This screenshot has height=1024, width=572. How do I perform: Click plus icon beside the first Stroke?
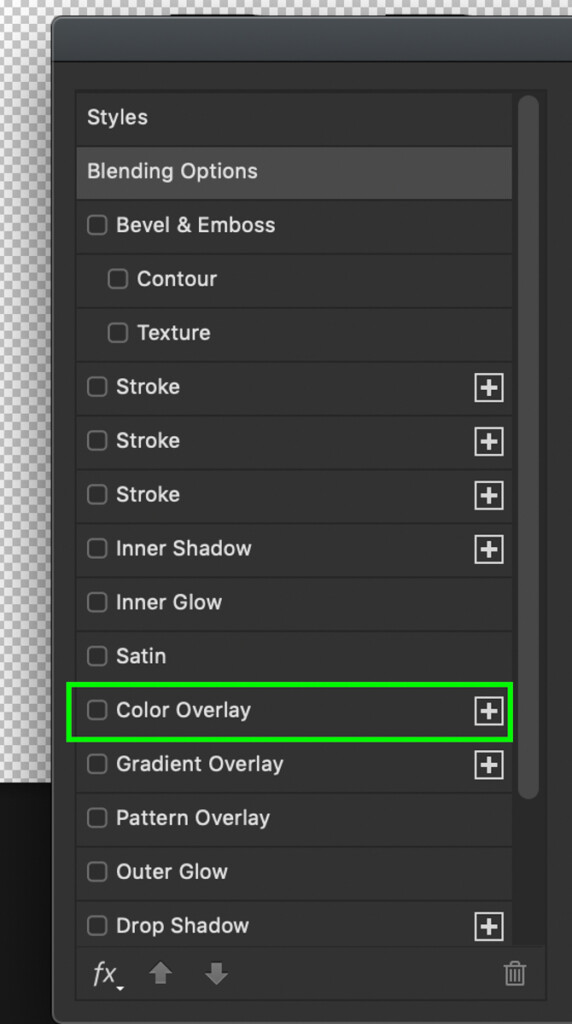488,388
